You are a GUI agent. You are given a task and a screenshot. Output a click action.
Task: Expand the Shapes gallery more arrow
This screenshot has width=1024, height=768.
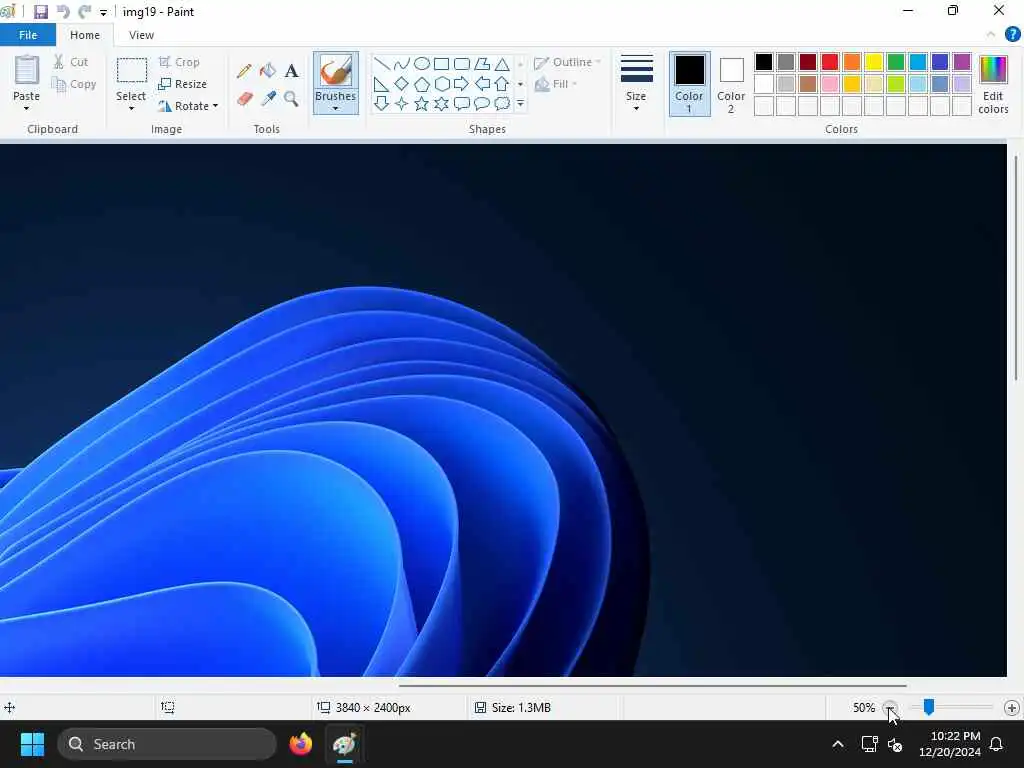point(520,103)
